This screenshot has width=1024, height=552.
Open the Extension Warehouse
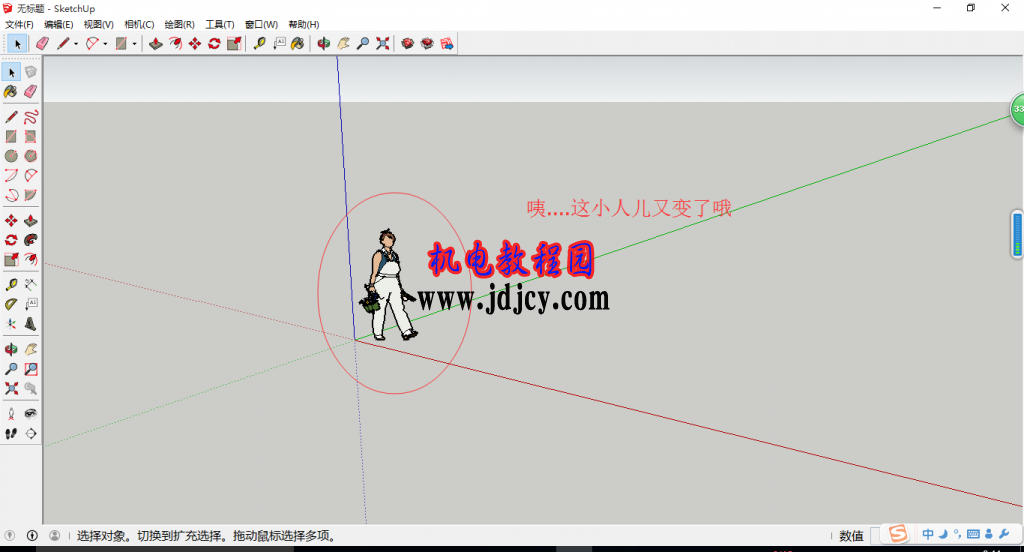click(427, 44)
